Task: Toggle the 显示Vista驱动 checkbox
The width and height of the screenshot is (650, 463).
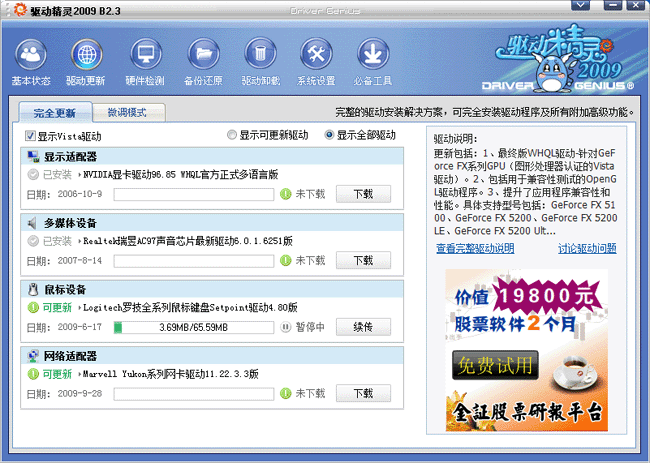Action: [x=30, y=136]
